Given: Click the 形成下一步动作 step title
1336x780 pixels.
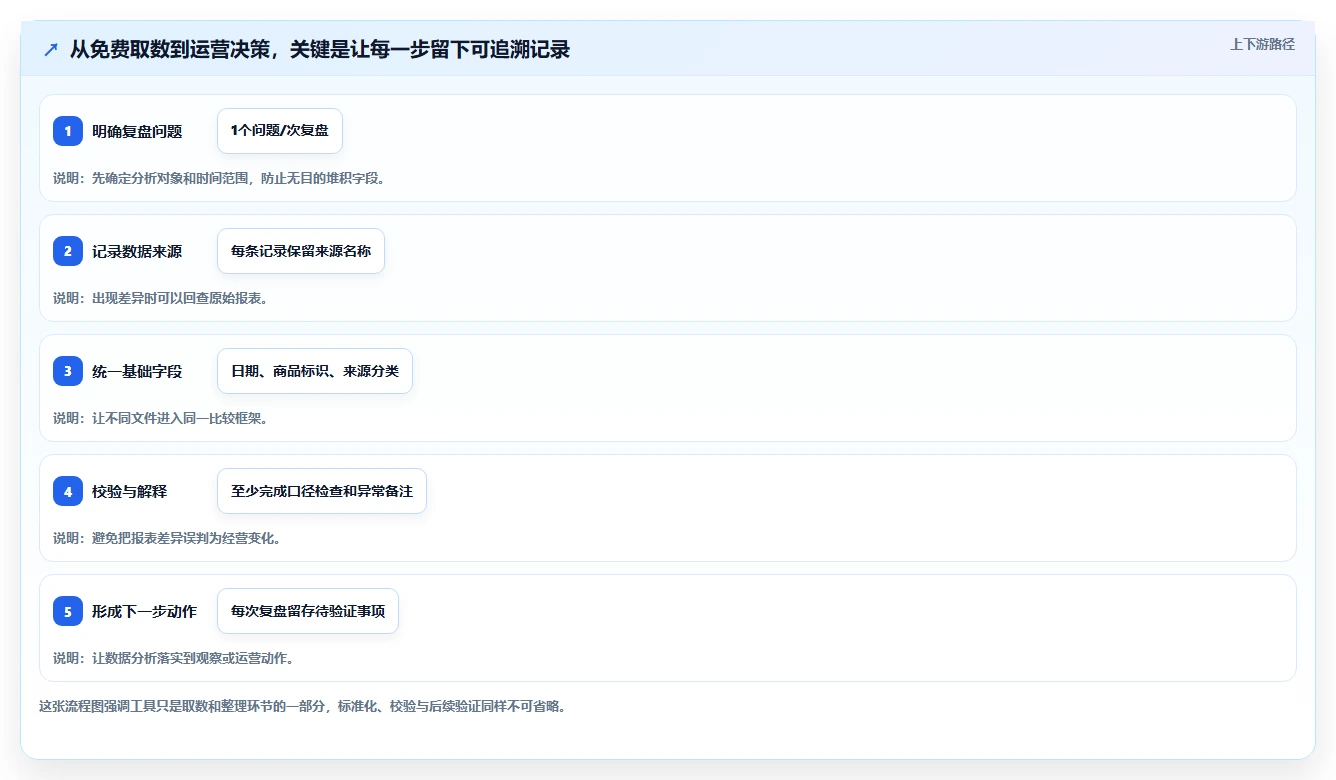Looking at the screenshot, I should (144, 611).
